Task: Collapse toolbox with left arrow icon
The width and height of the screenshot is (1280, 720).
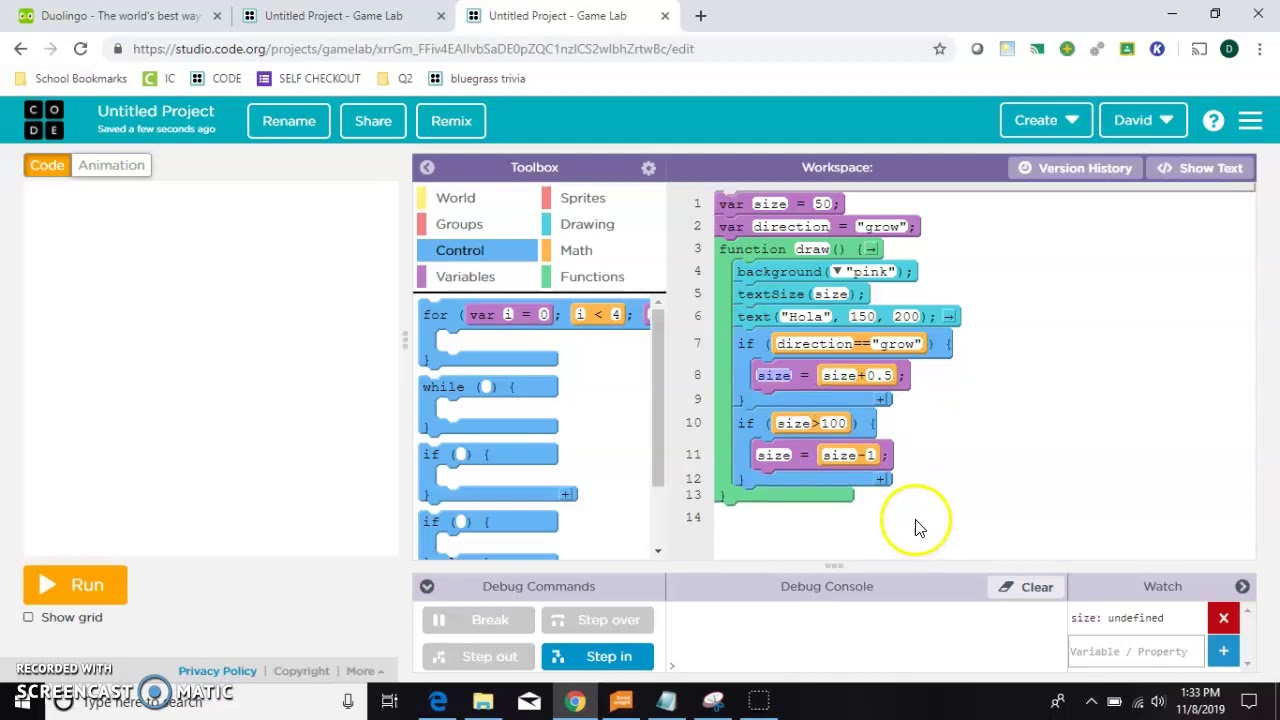Action: coord(427,168)
